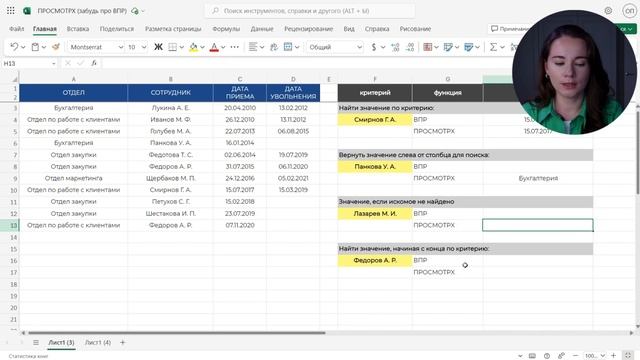Switch to Данные ribbon tab

(262, 29)
